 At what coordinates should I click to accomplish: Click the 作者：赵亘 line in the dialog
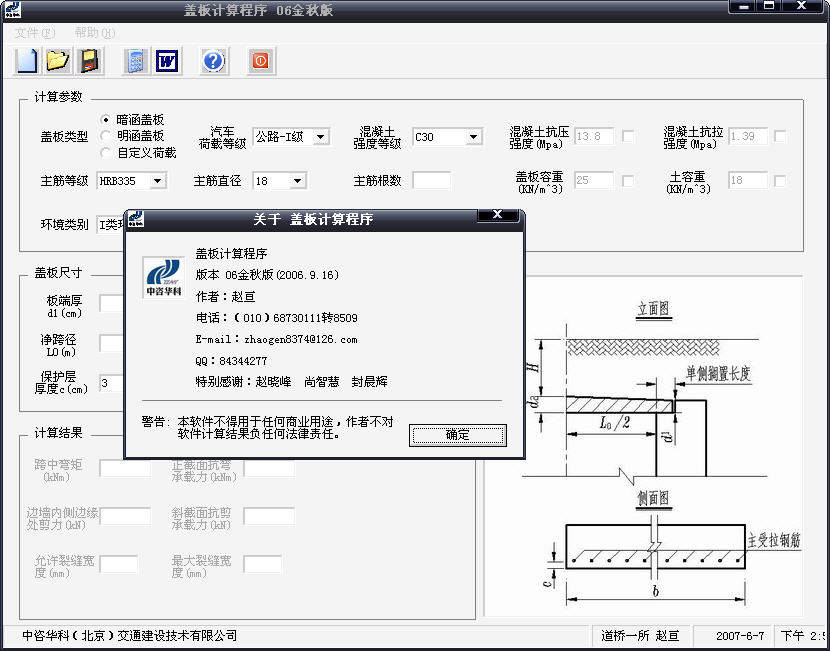point(225,297)
